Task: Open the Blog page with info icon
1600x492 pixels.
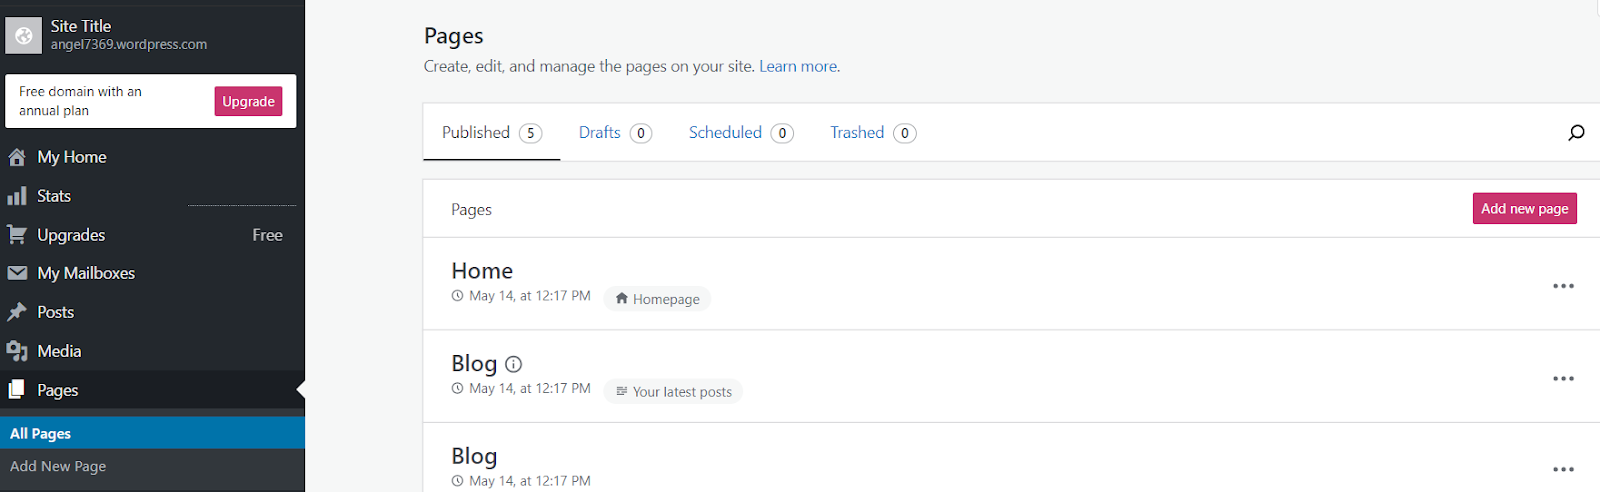Action: pyautogui.click(x=474, y=363)
